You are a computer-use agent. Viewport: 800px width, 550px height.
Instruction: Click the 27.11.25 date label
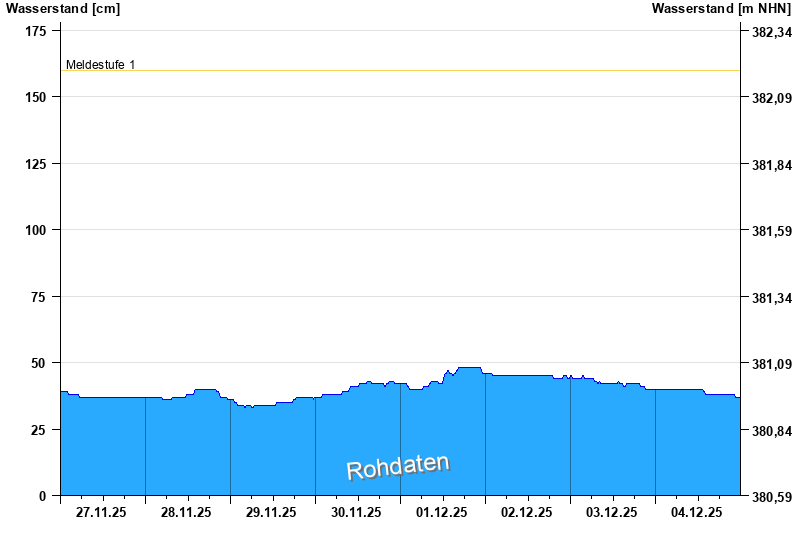pyautogui.click(x=102, y=512)
